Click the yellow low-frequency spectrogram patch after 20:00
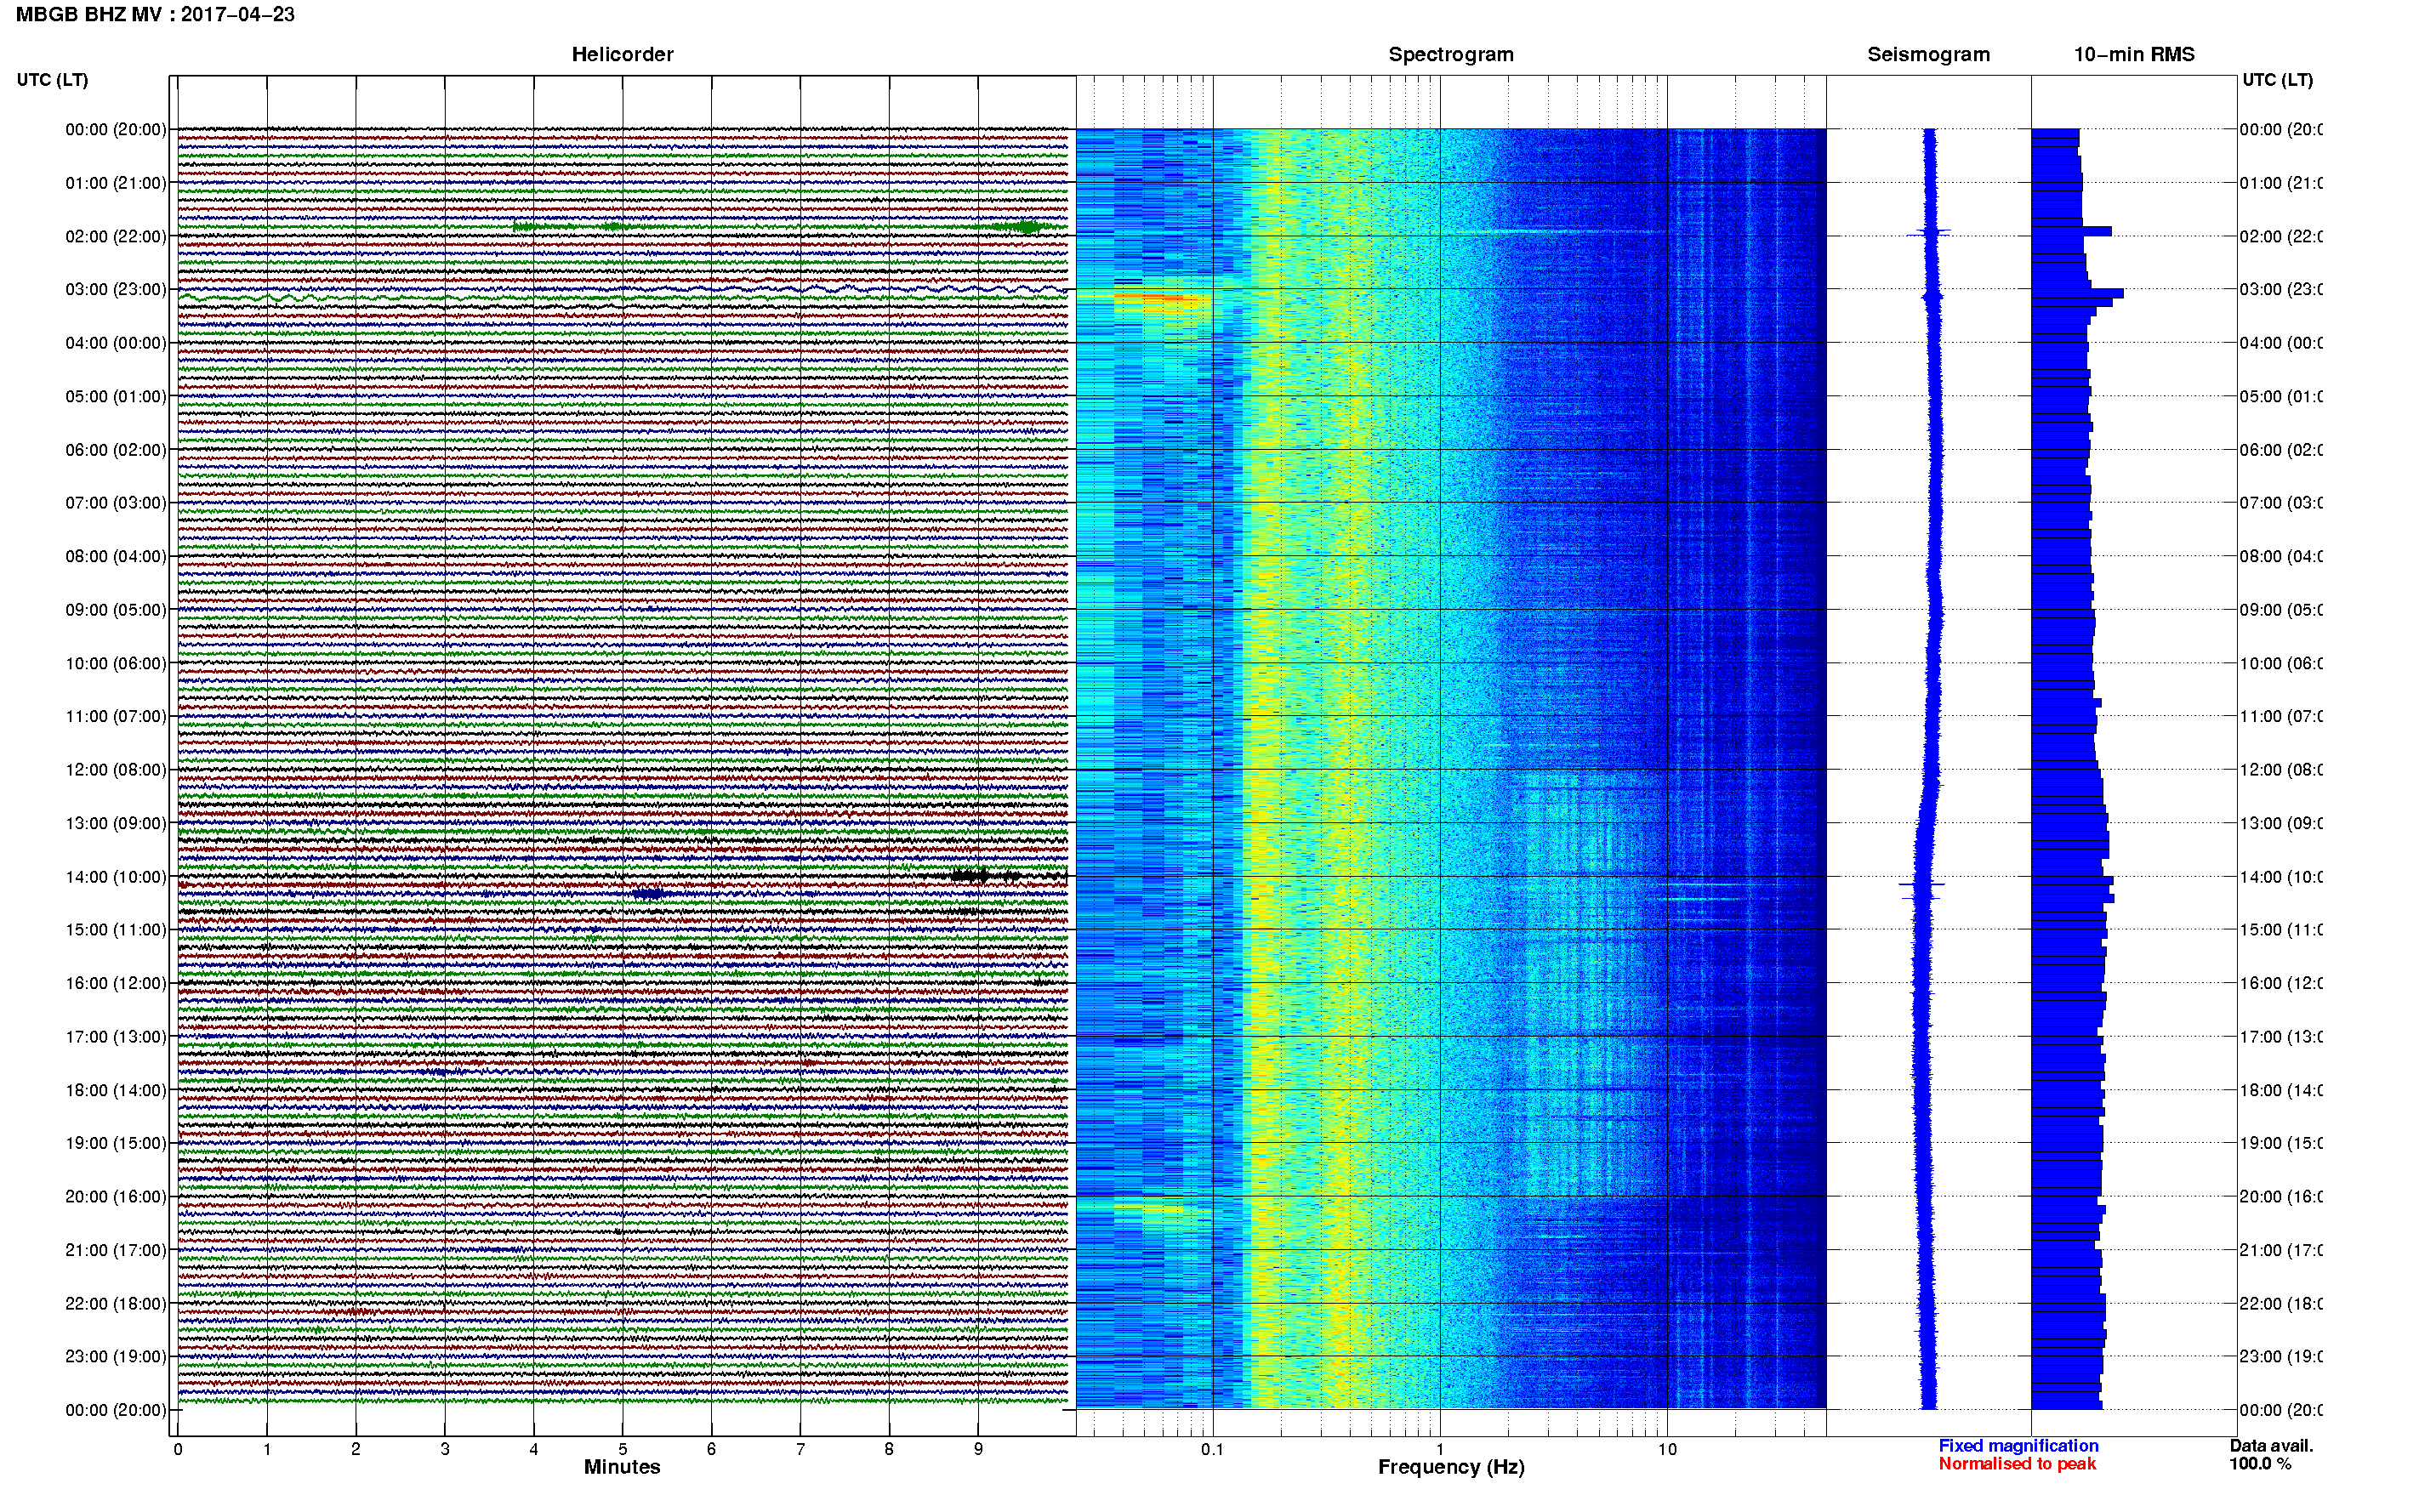This screenshot has height=1512, width=2419. tap(1150, 1209)
